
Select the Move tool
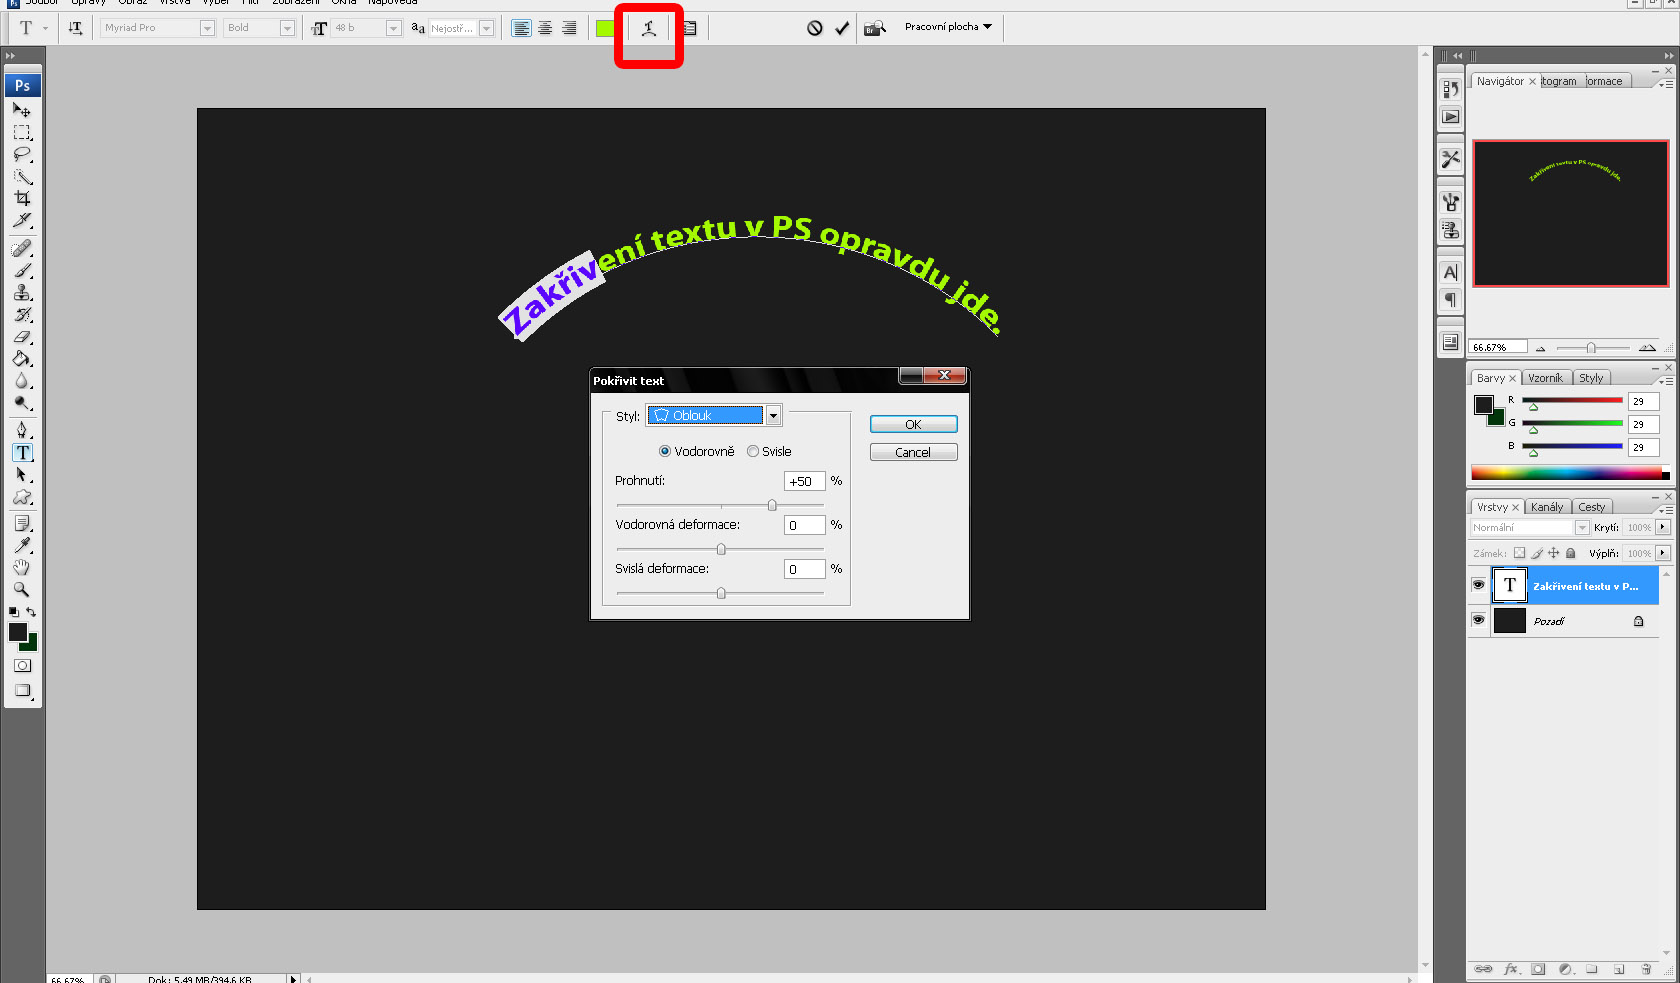coord(22,110)
